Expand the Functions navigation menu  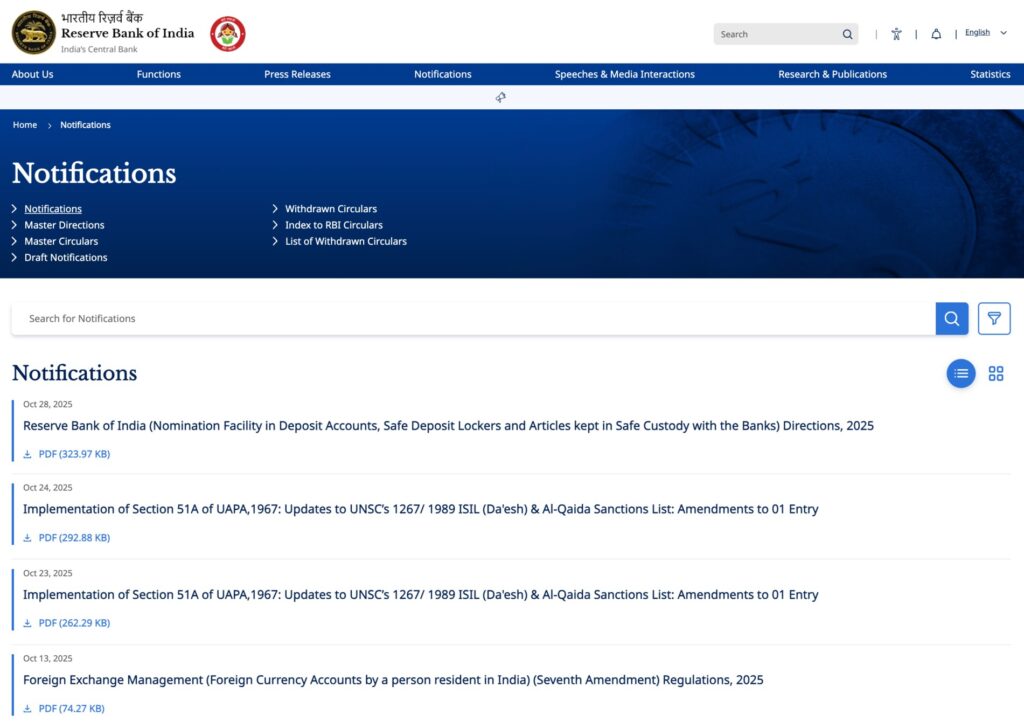159,74
